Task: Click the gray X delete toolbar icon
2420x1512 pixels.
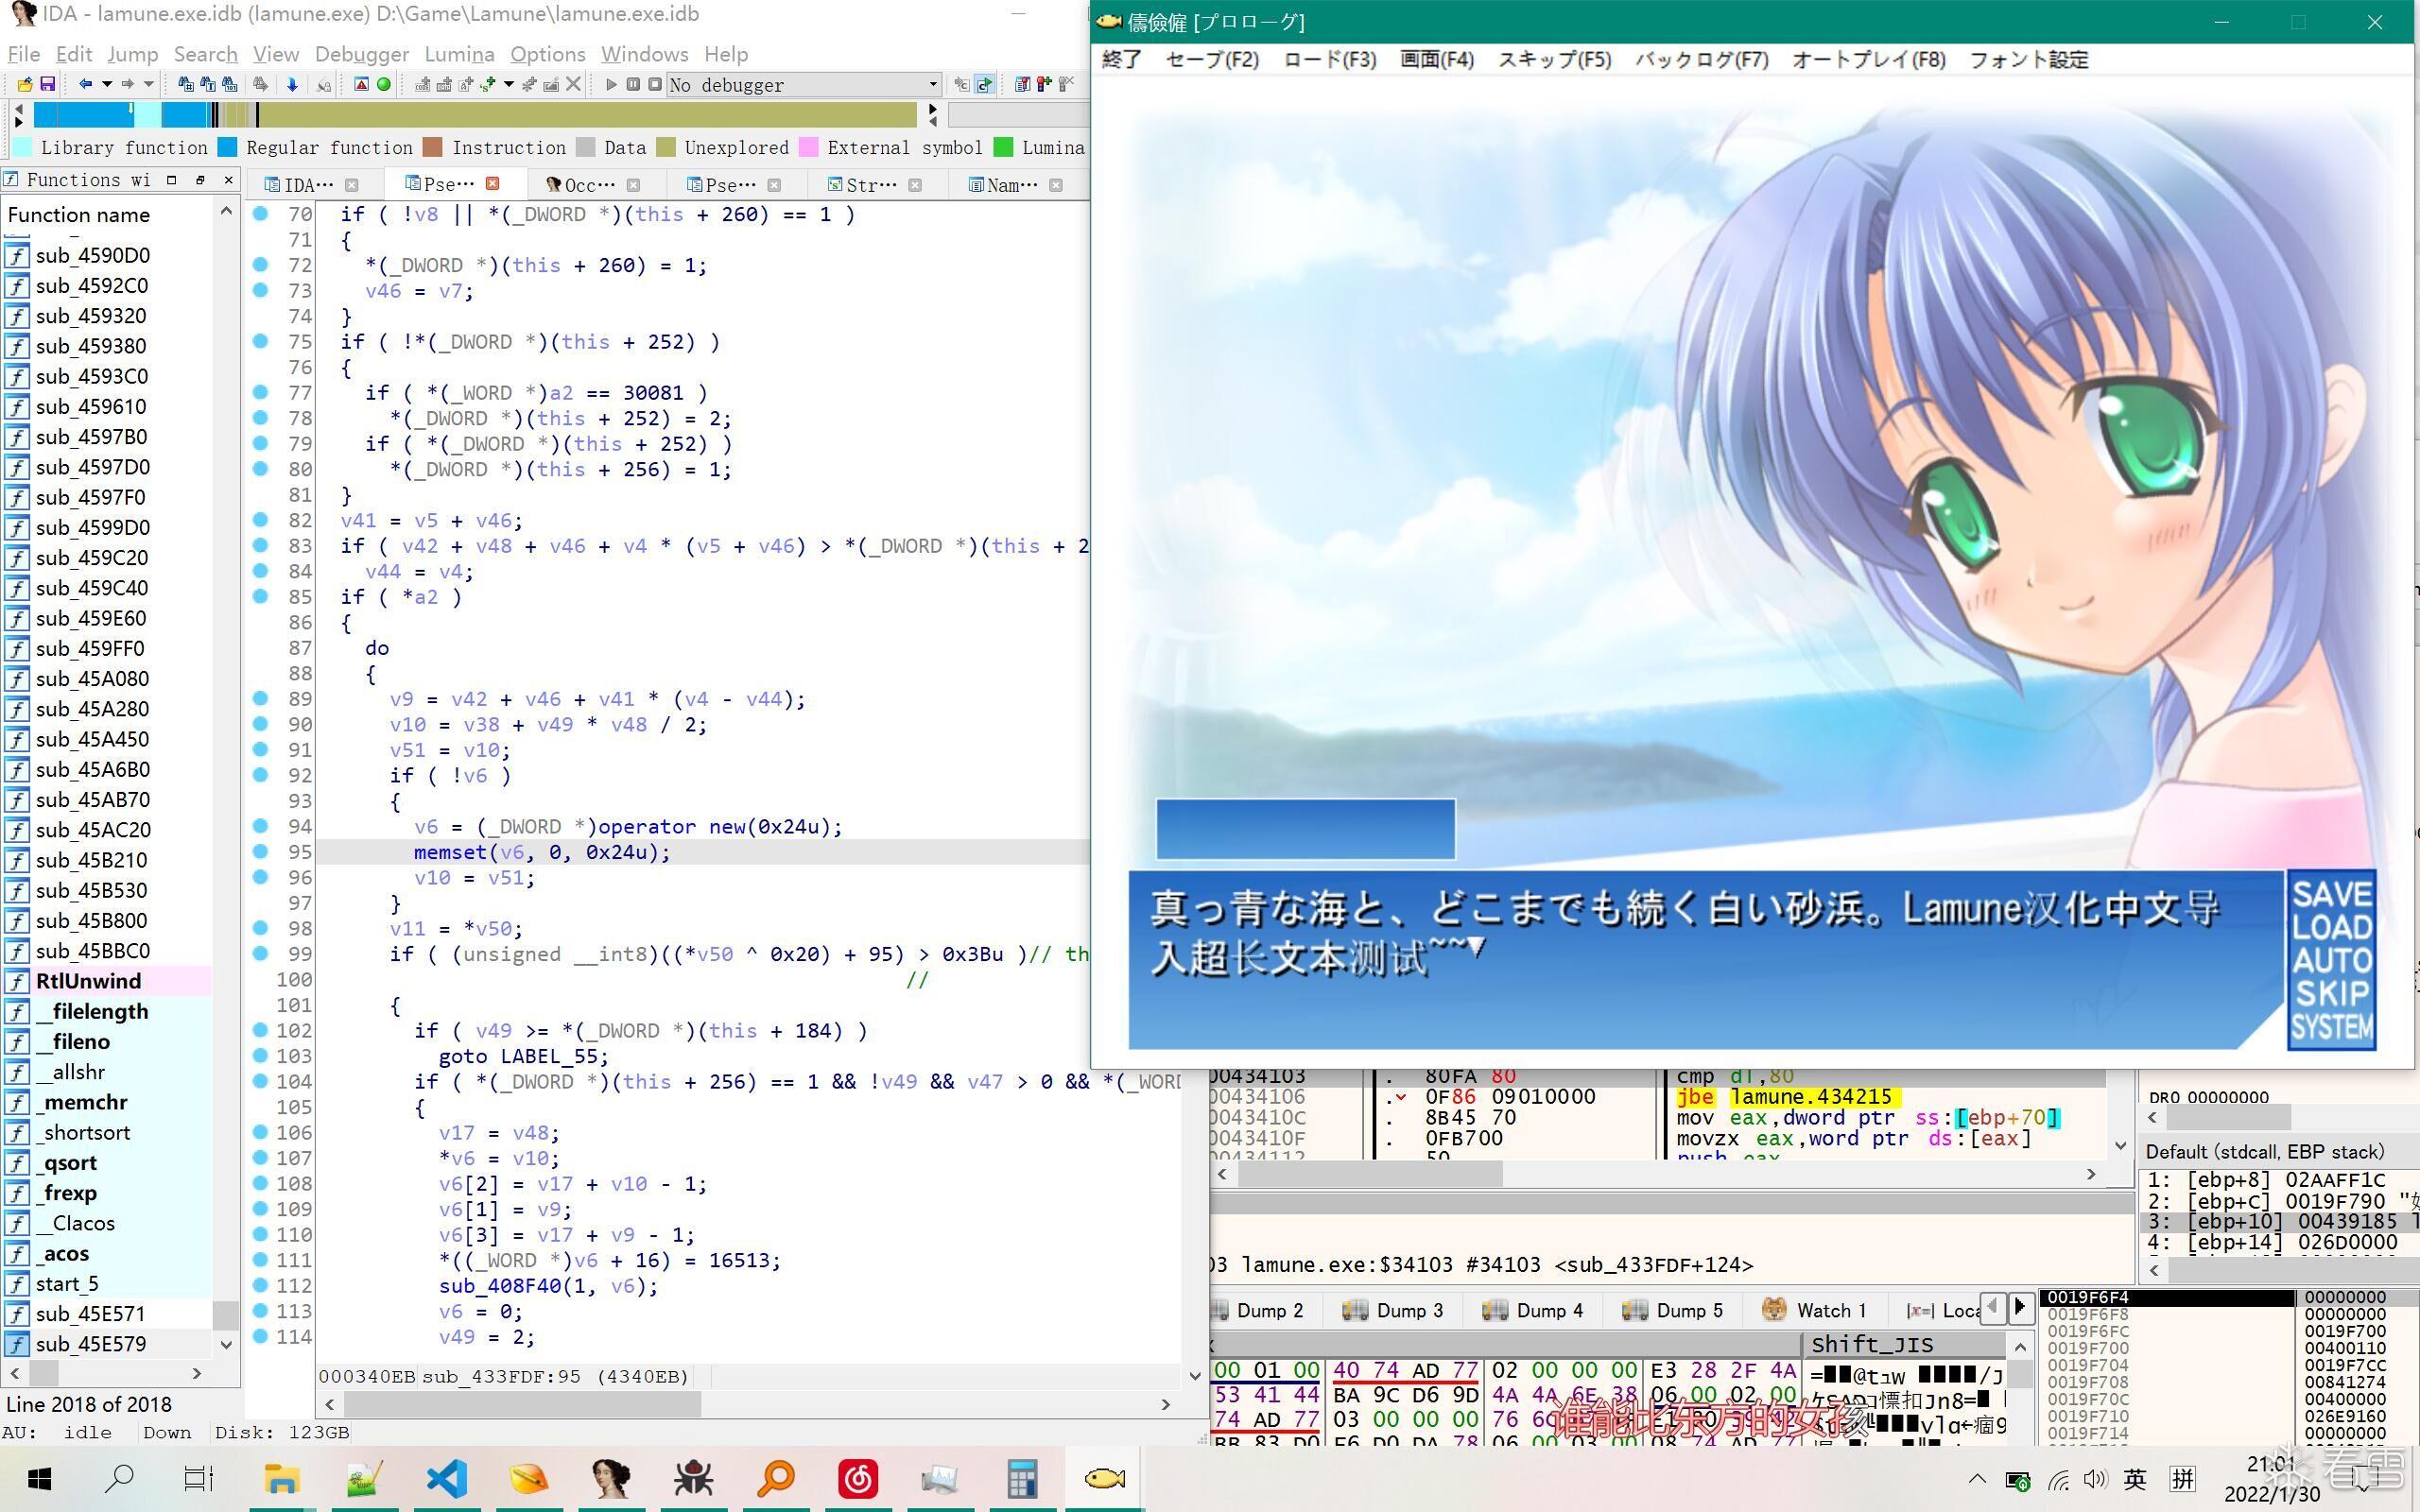Action: pos(573,85)
